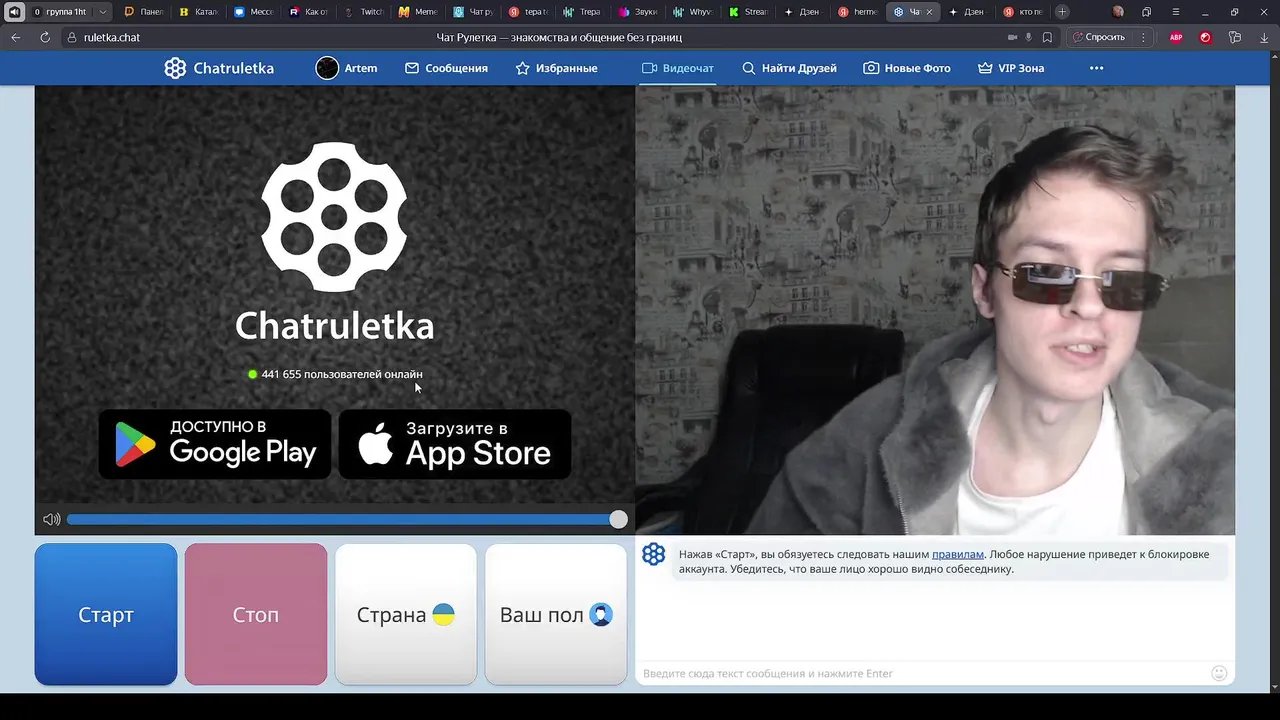
Task: Click the partner webcam video feed
Action: 935,310
